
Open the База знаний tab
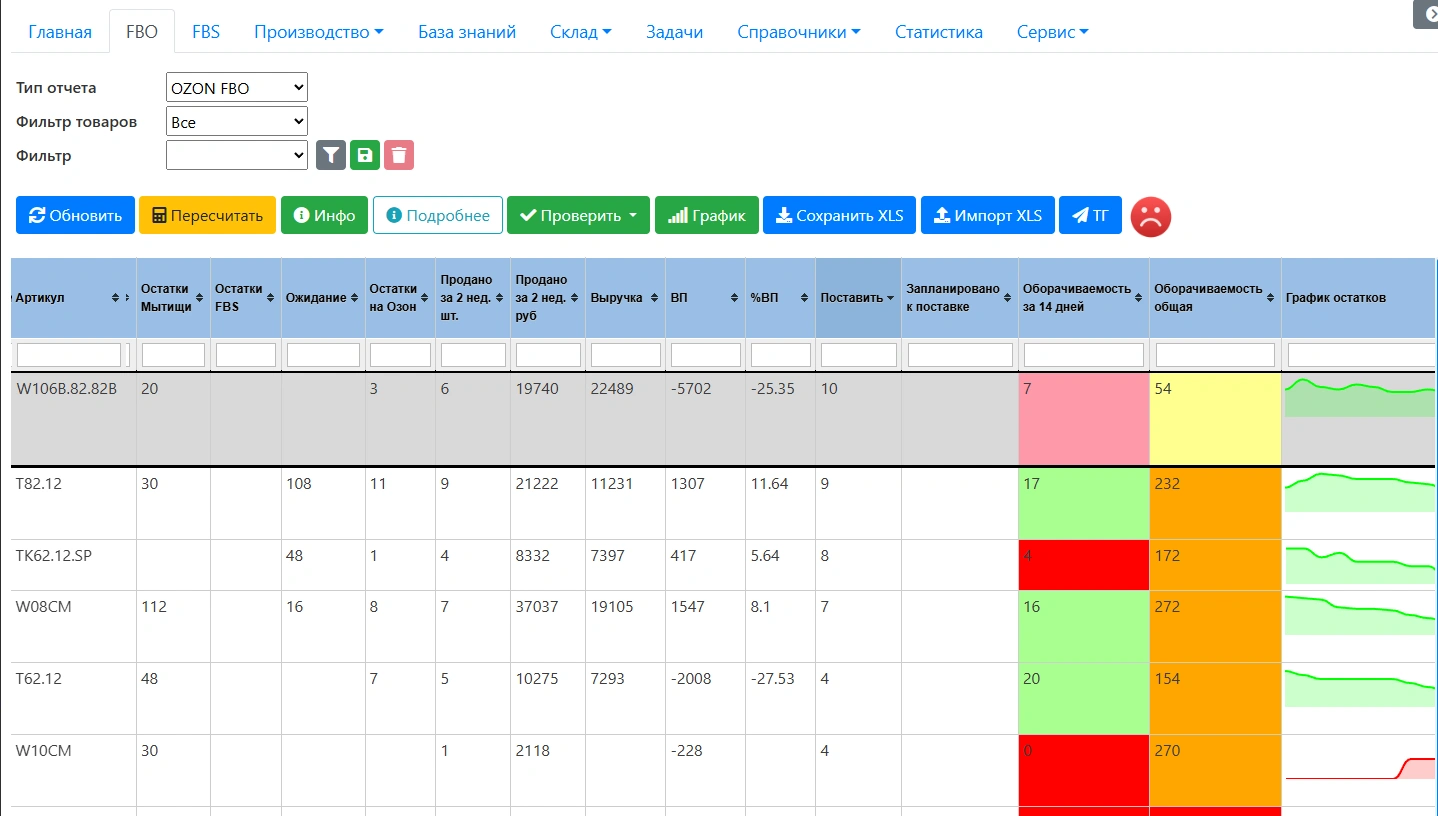[x=467, y=32]
